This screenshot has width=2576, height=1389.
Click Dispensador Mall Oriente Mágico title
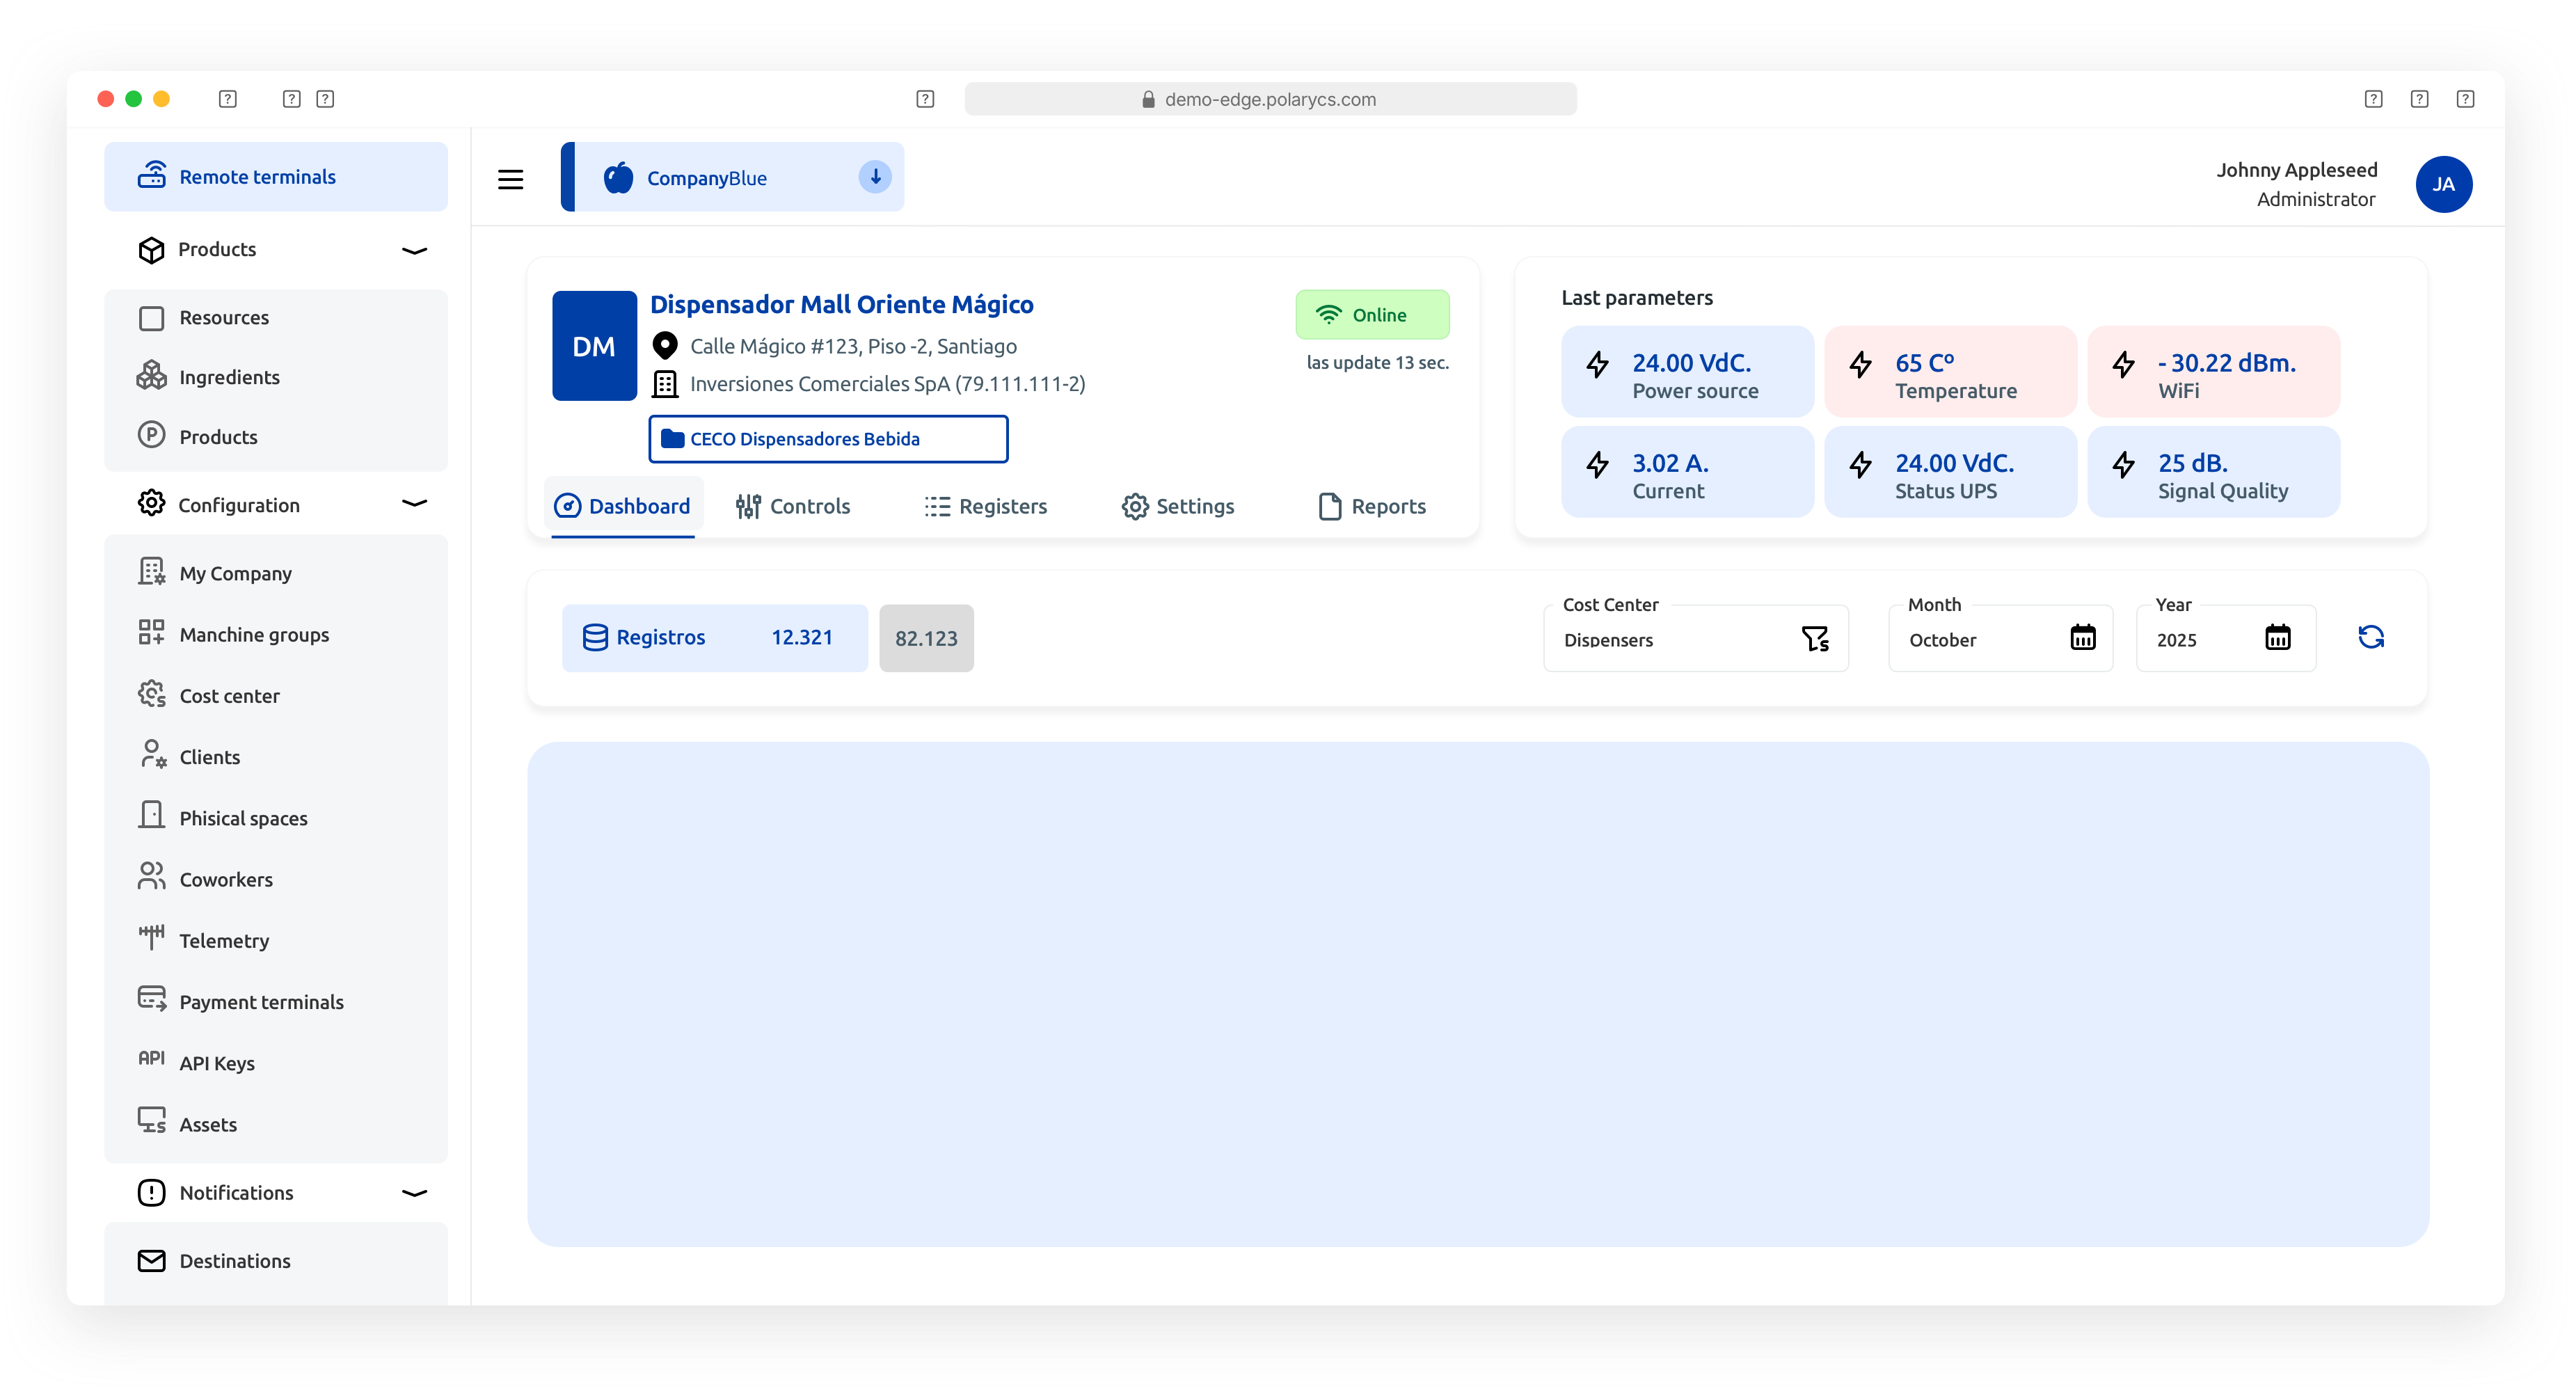[842, 304]
